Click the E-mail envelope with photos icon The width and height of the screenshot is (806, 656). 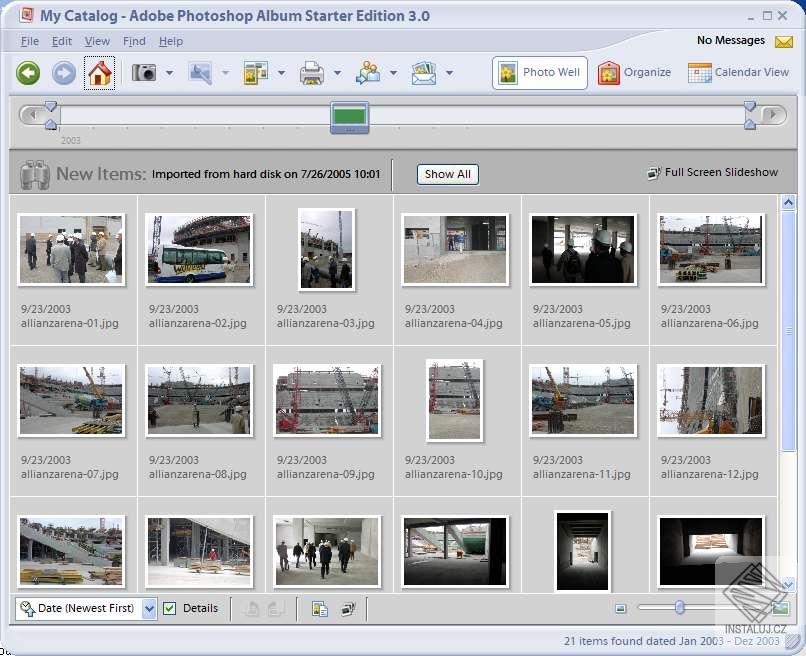[x=424, y=73]
